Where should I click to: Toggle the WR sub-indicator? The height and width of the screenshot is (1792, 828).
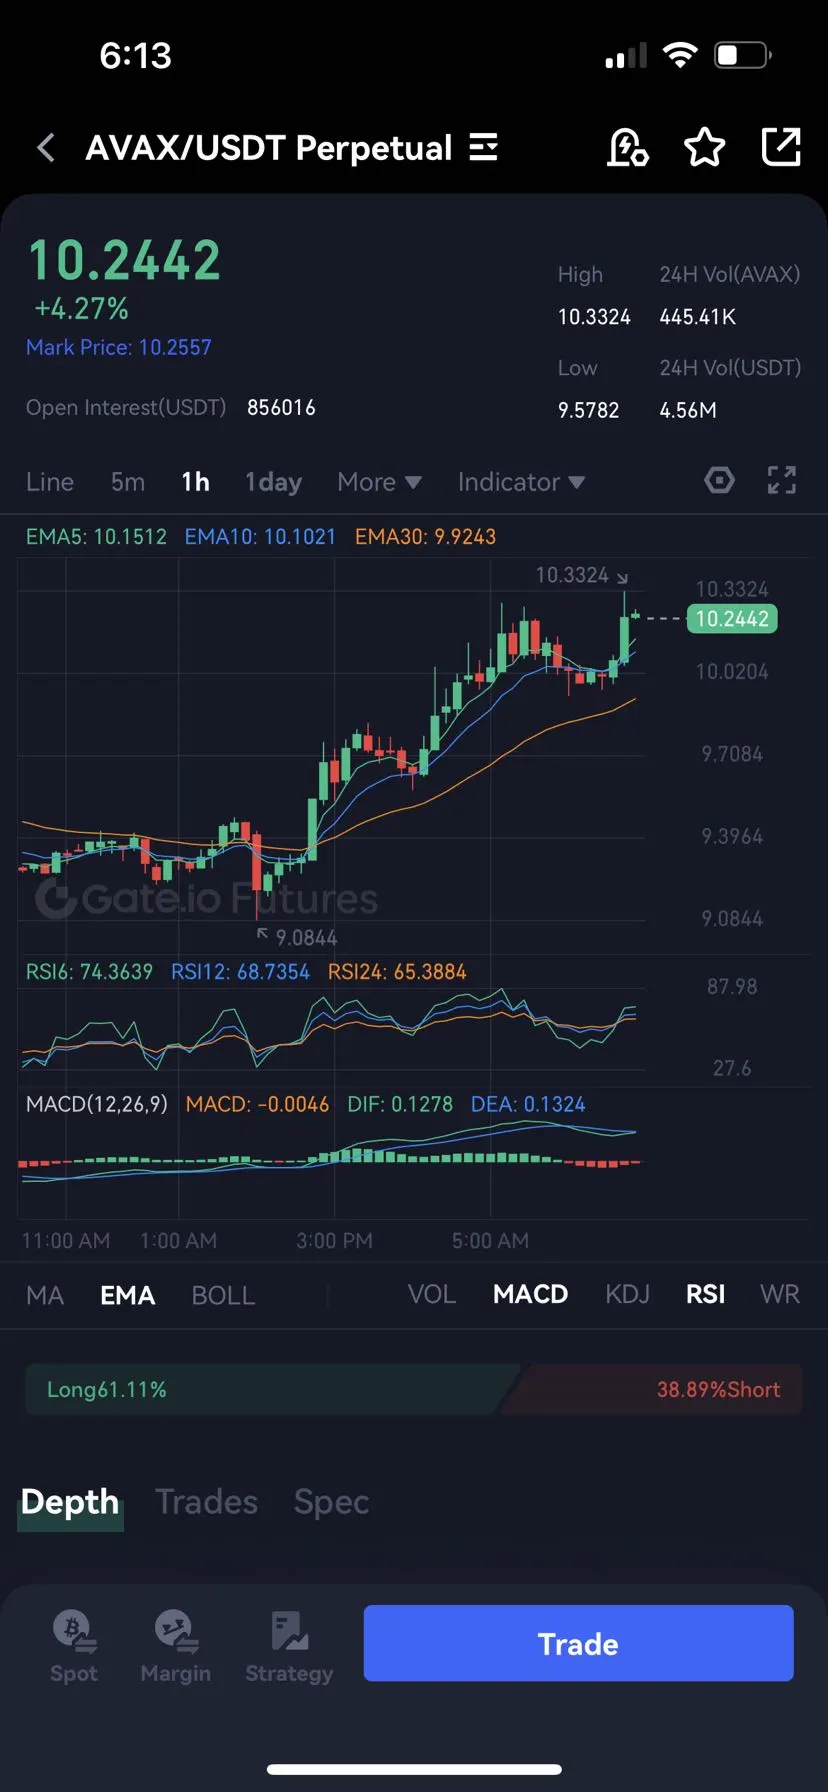point(780,1294)
